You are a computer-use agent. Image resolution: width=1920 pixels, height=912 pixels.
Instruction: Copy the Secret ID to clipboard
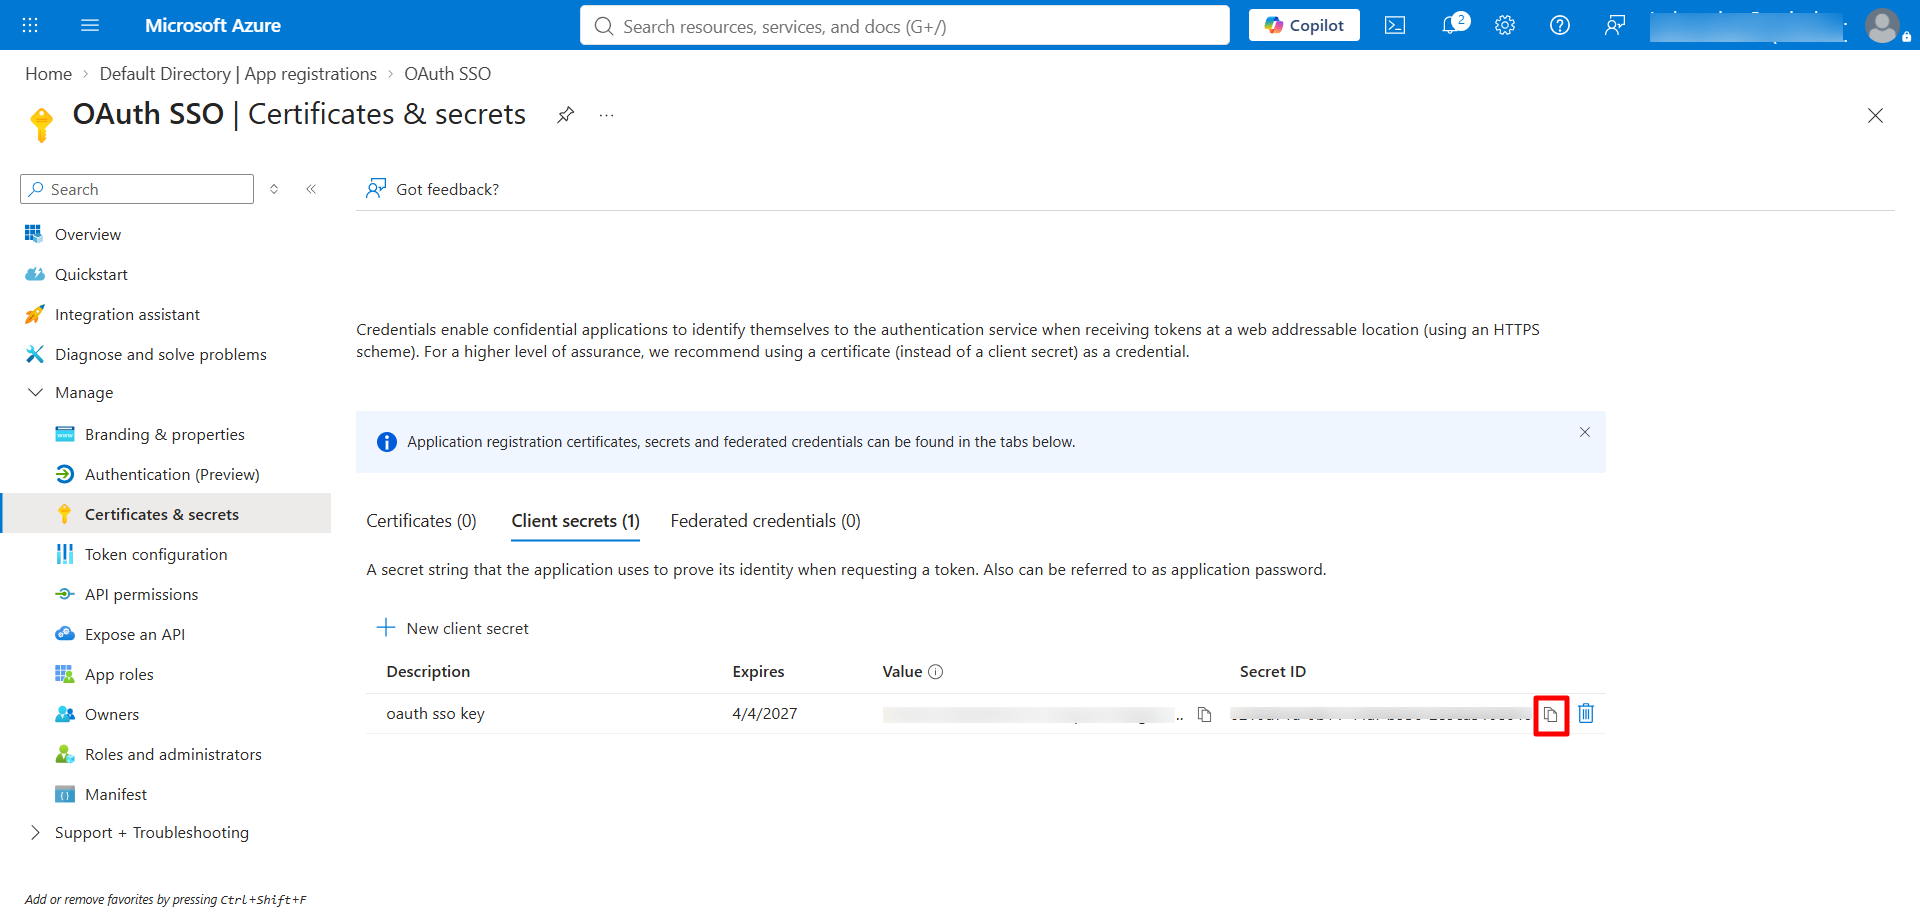click(1551, 714)
